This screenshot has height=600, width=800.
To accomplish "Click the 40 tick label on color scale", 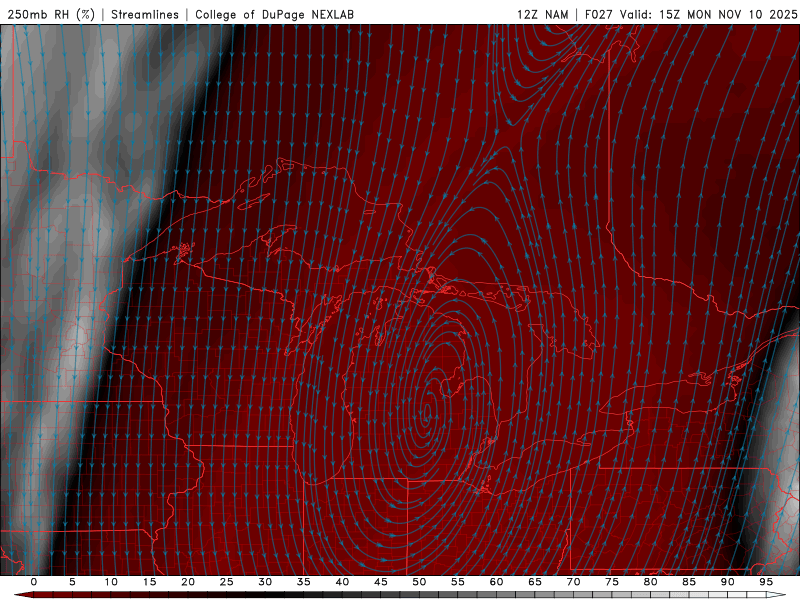I will 342,582.
